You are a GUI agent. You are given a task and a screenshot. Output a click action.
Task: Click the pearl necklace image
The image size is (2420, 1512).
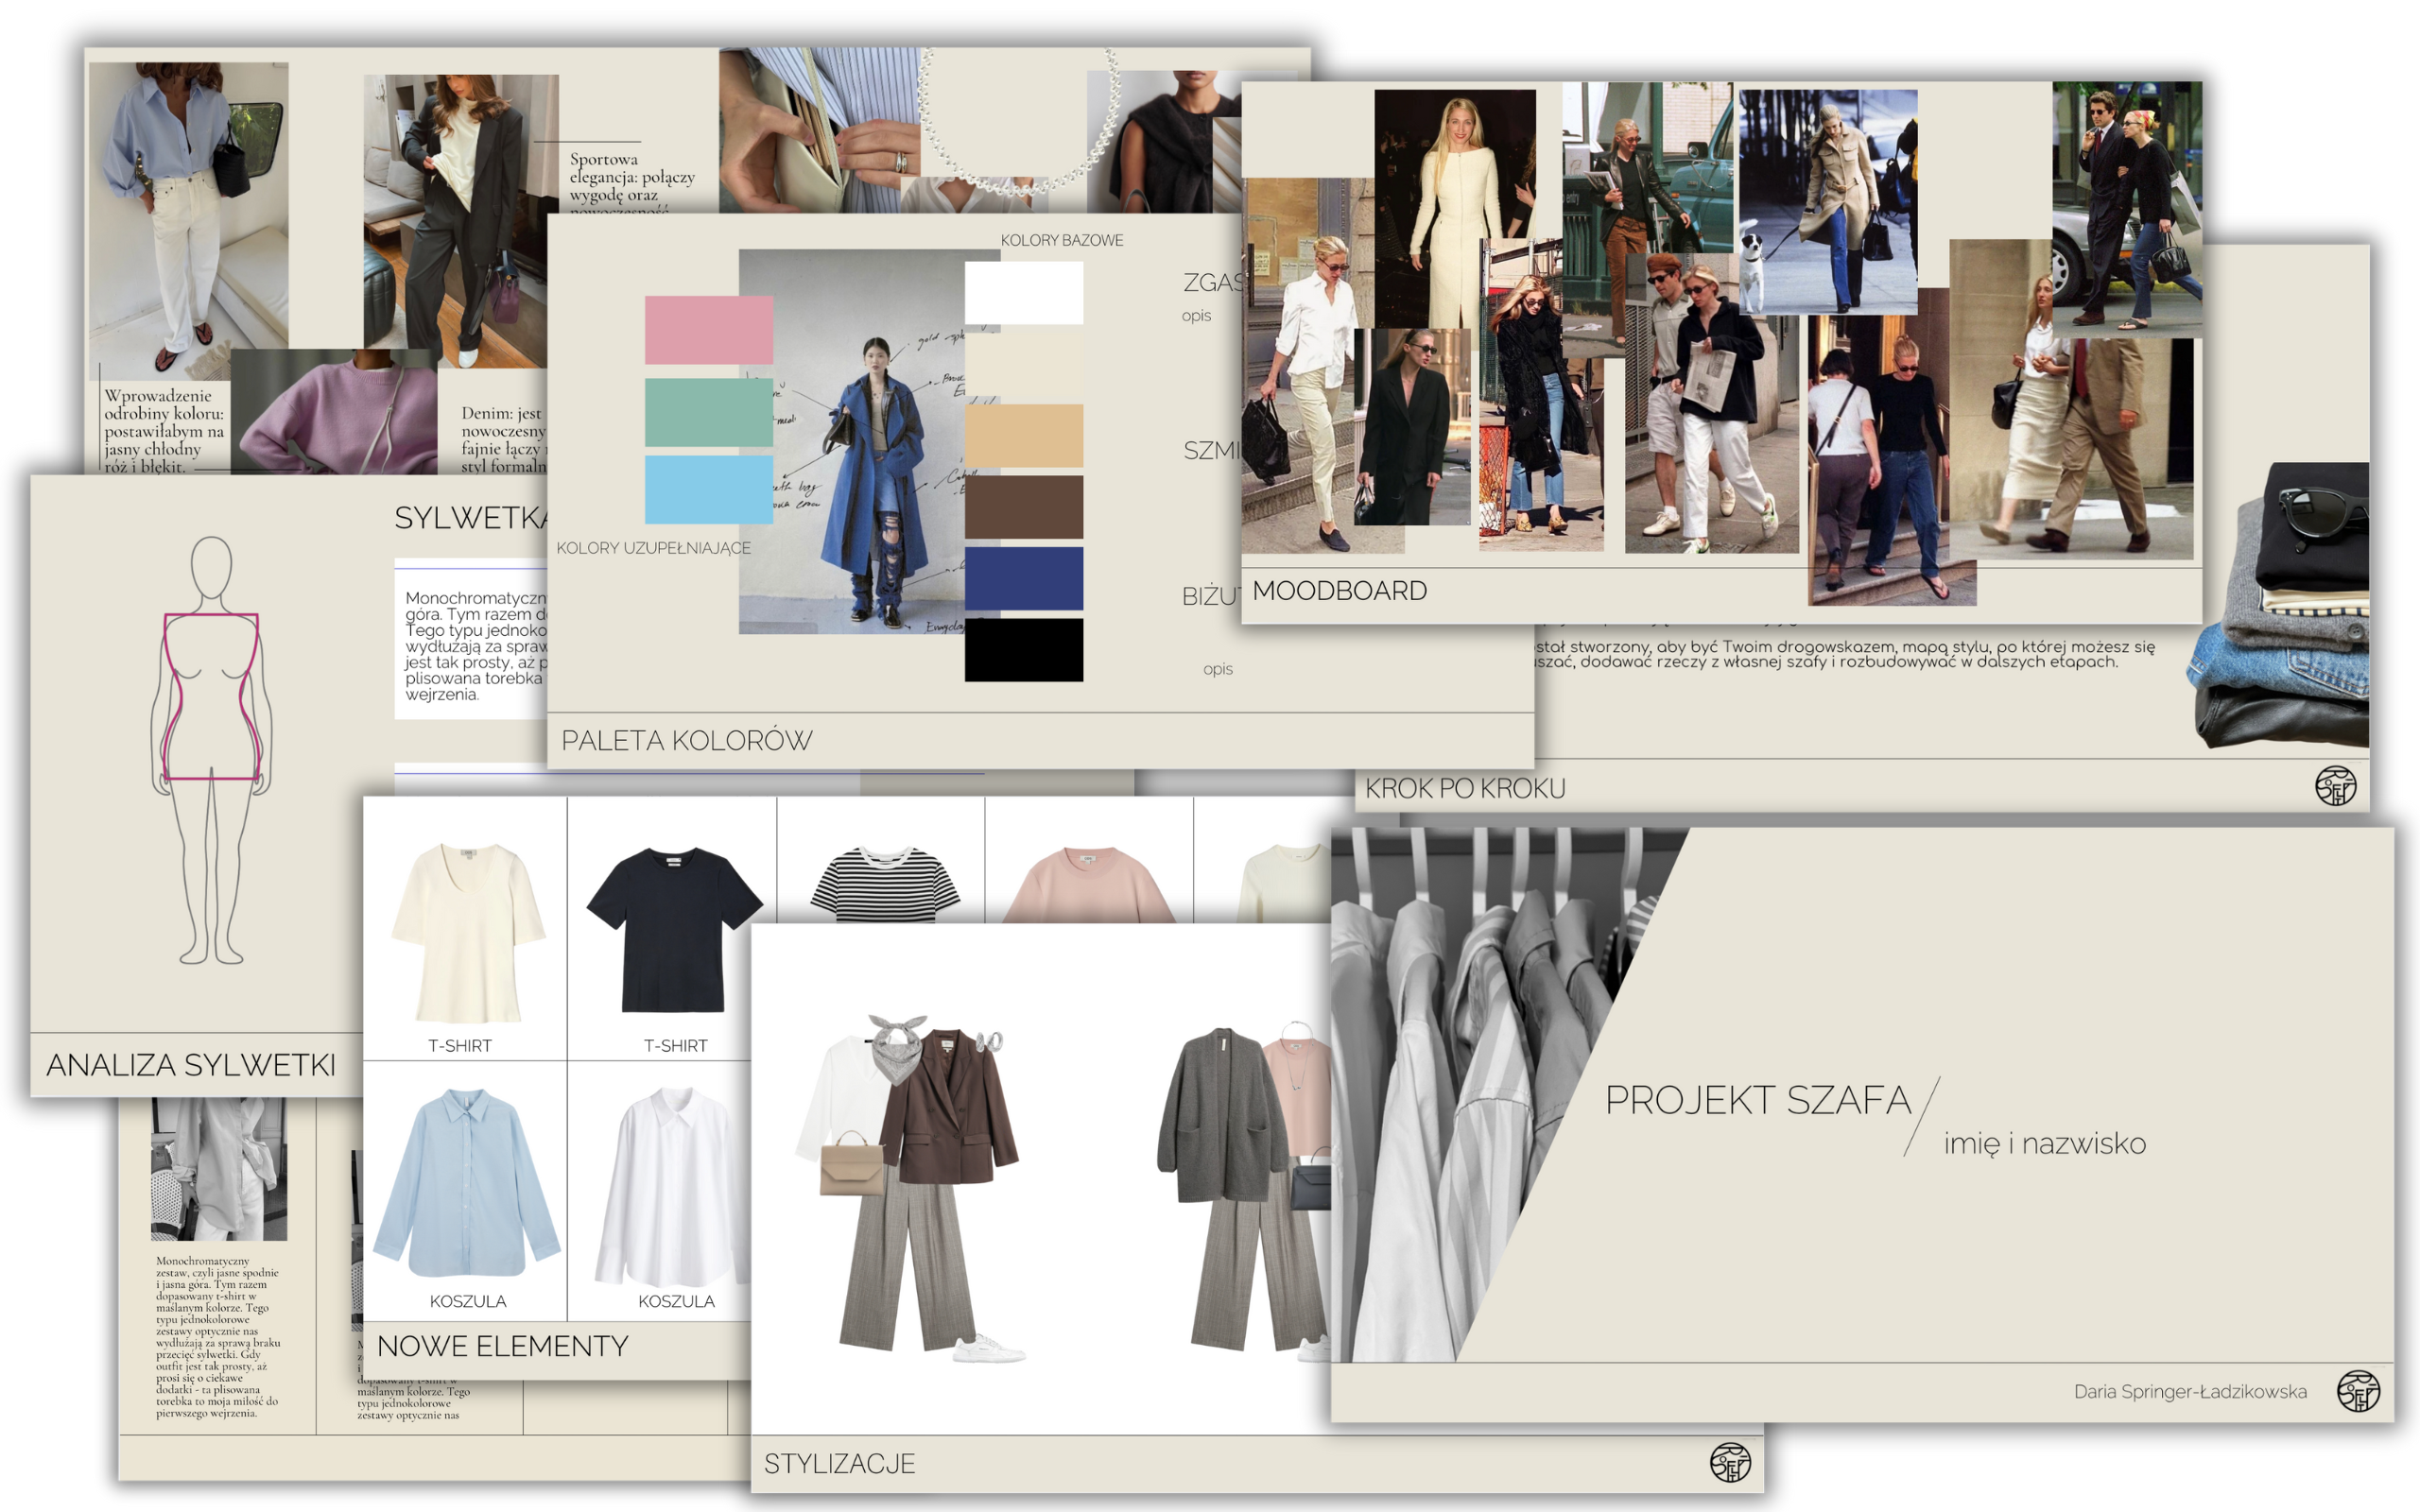coord(1019,121)
